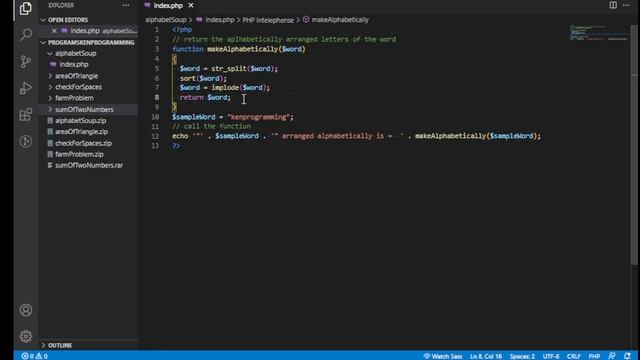Click Watch Sass in status bar
Viewport: 640px width, 360px height.
click(442, 356)
